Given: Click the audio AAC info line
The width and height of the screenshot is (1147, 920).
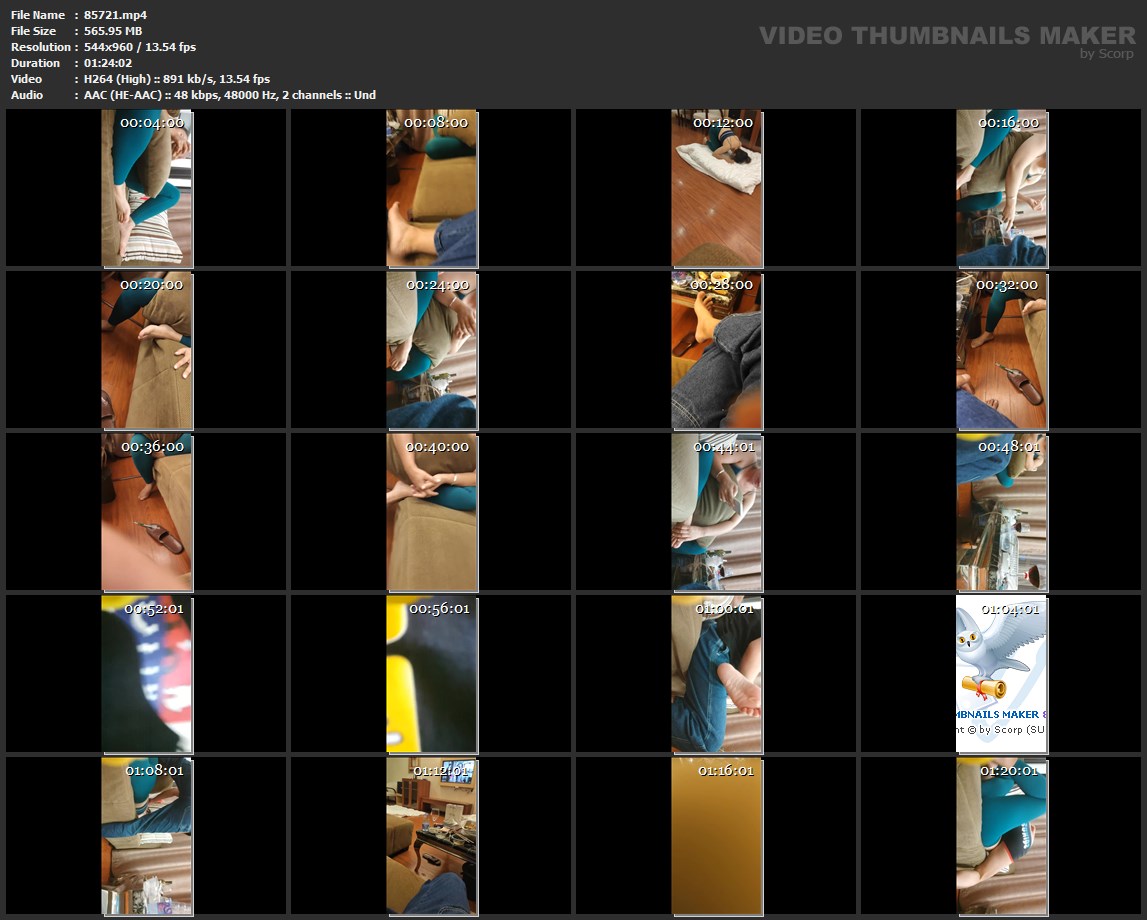Looking at the screenshot, I should pyautogui.click(x=230, y=95).
